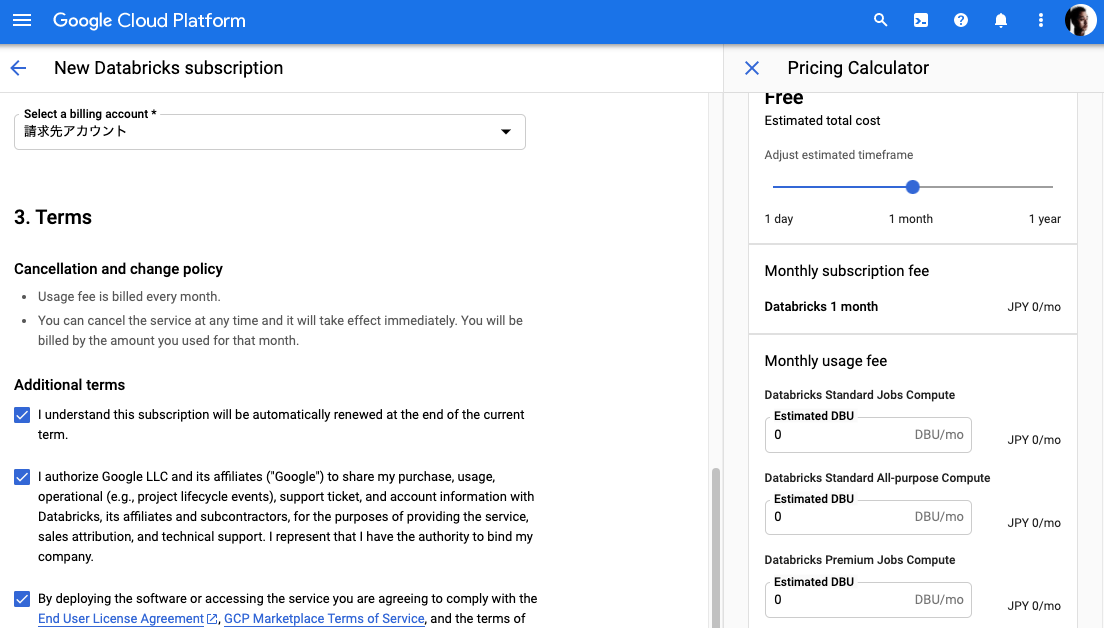The height and width of the screenshot is (628, 1104).
Task: Click the Google Cloud Platform logo text
Action: (x=149, y=20)
